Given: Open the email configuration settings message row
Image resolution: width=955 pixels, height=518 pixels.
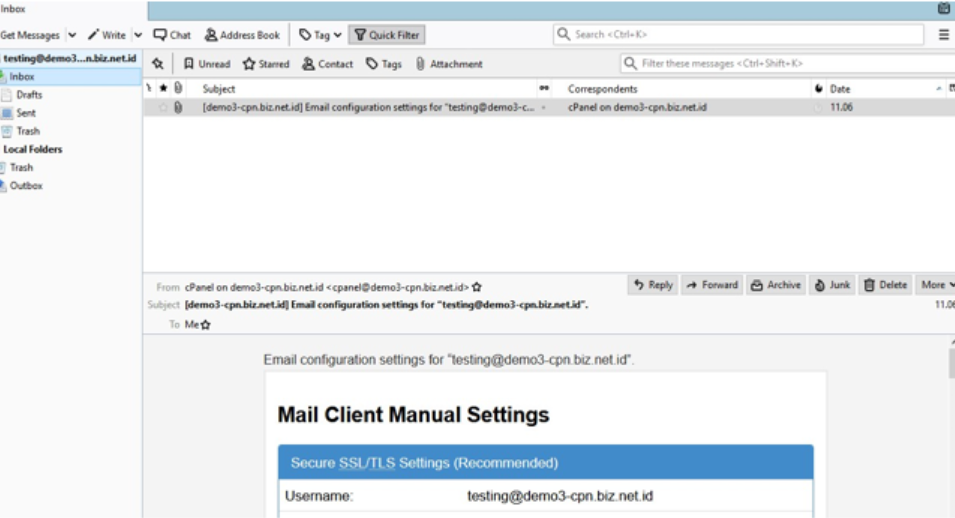Looking at the screenshot, I should point(370,107).
